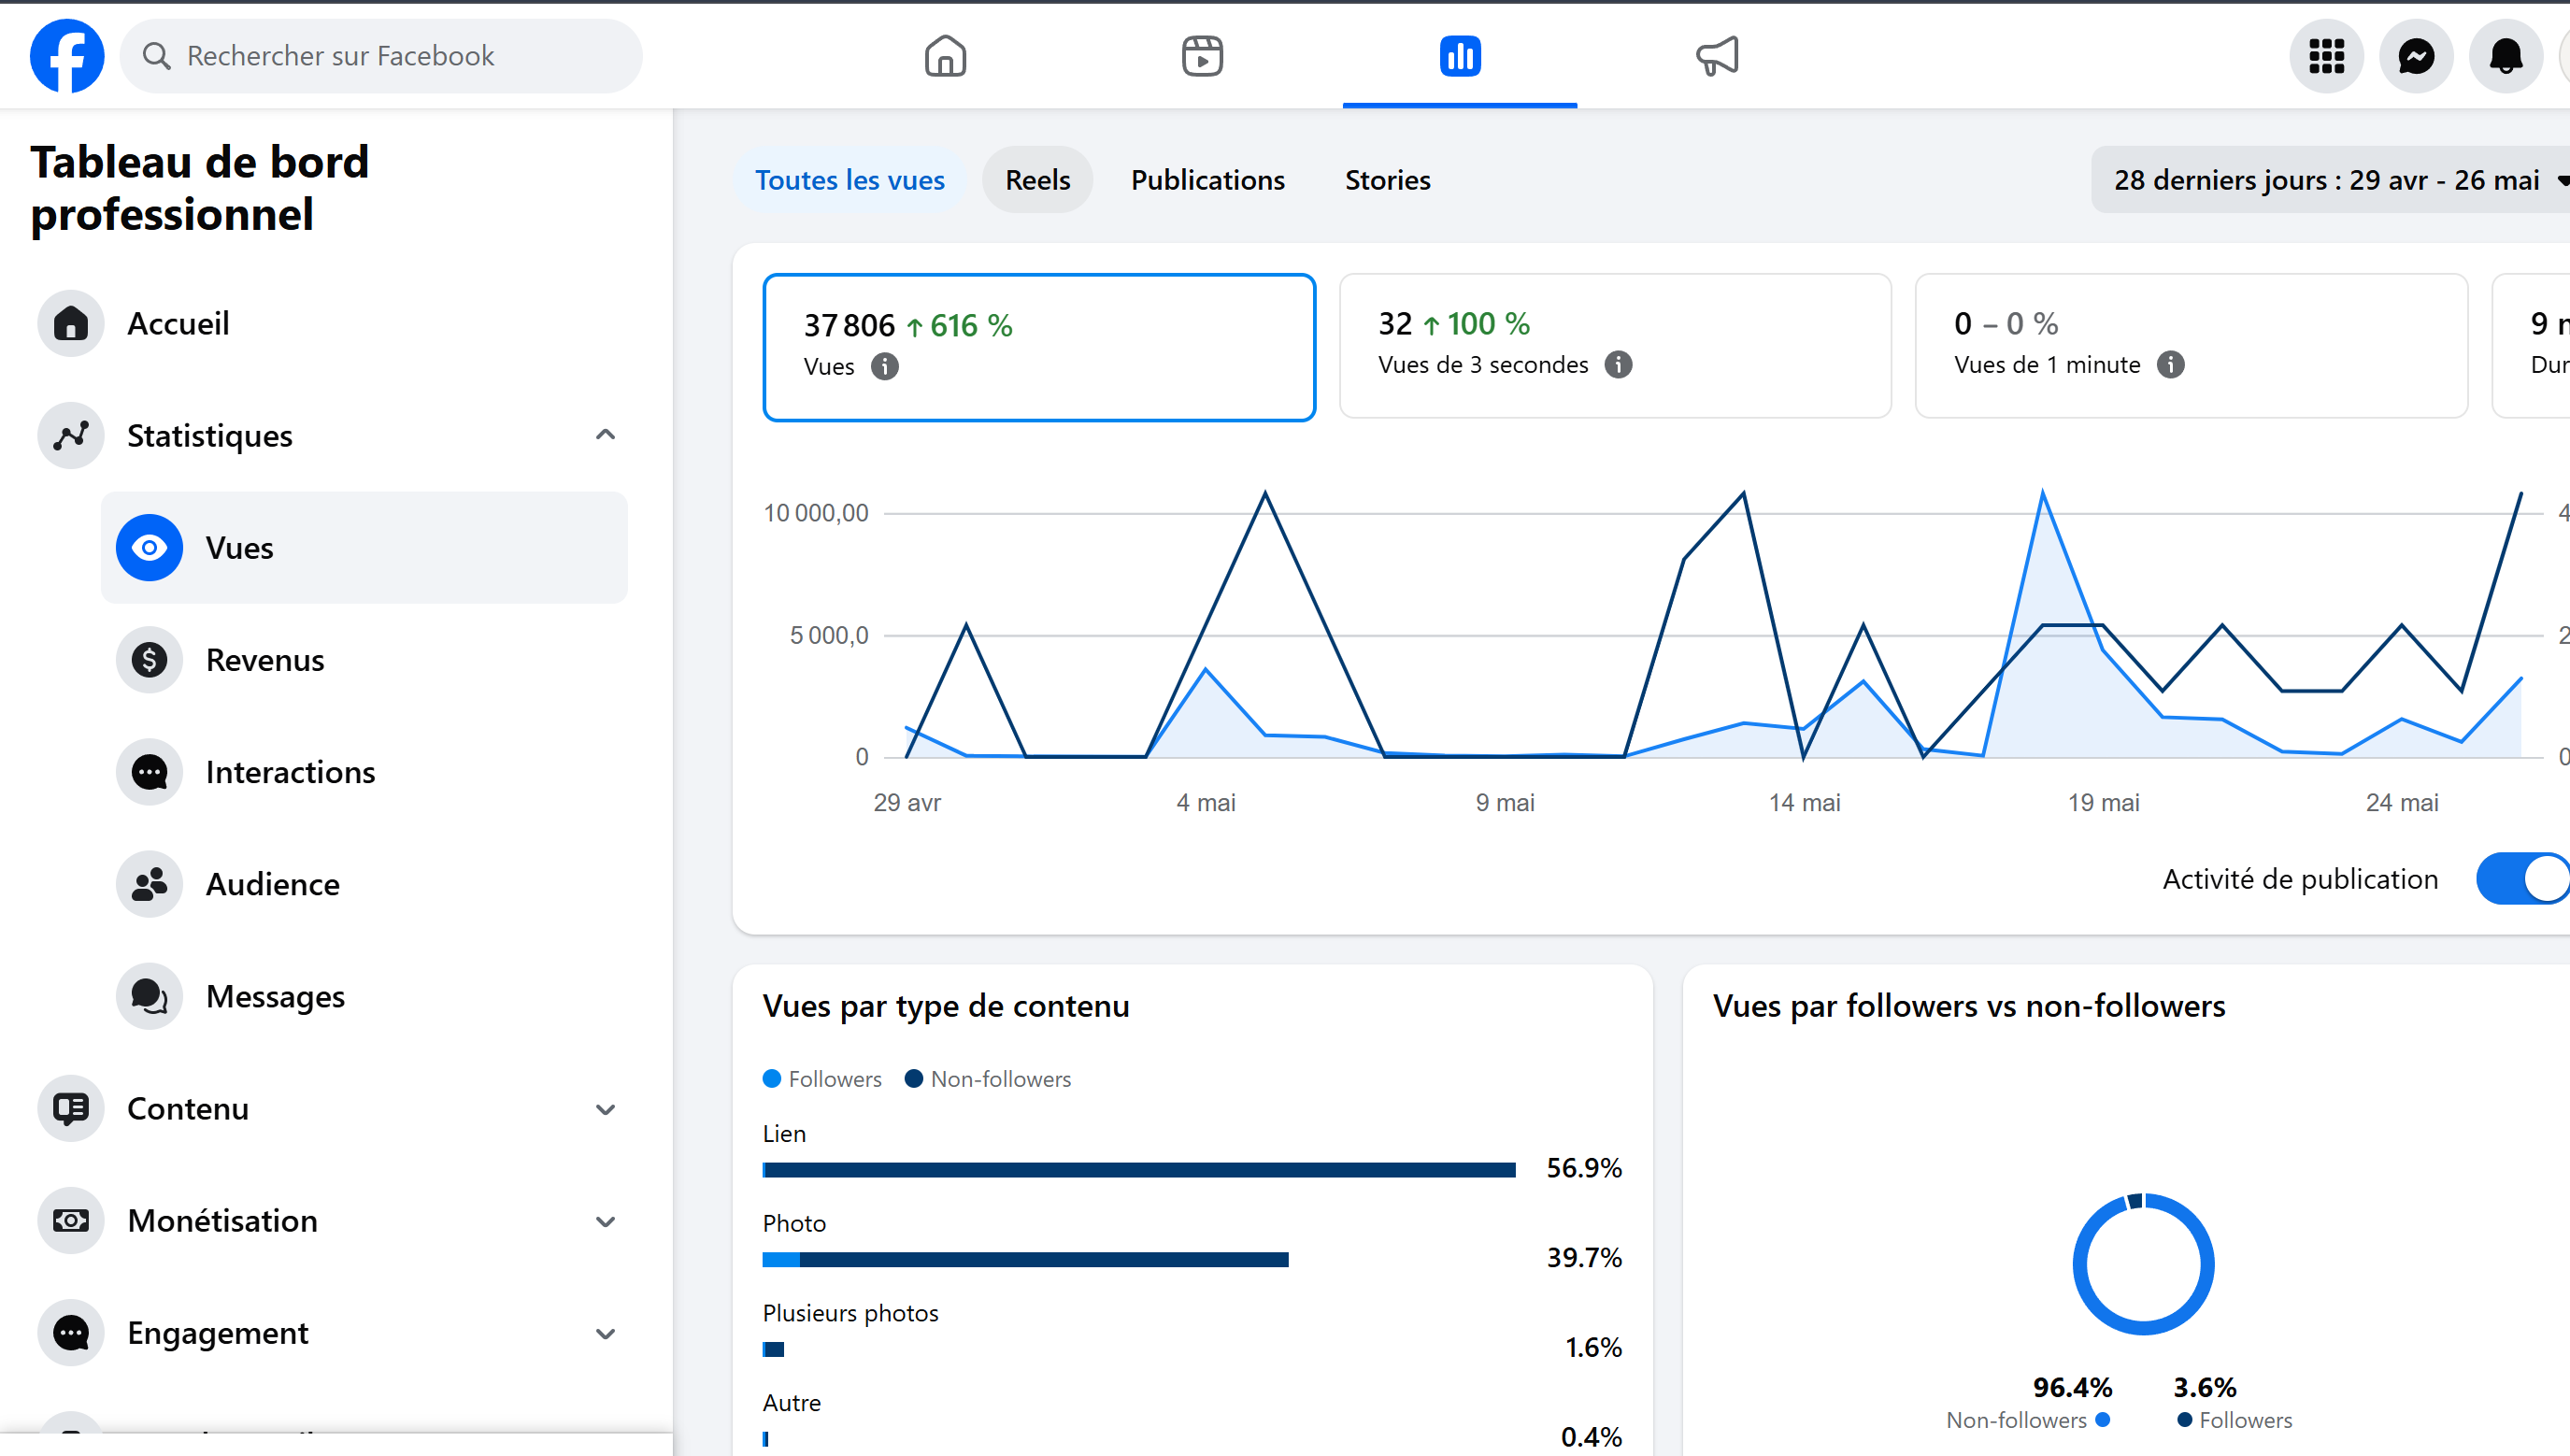The image size is (2570, 1456).
Task: Select the 37 806 Vues metric card
Action: (1039, 347)
